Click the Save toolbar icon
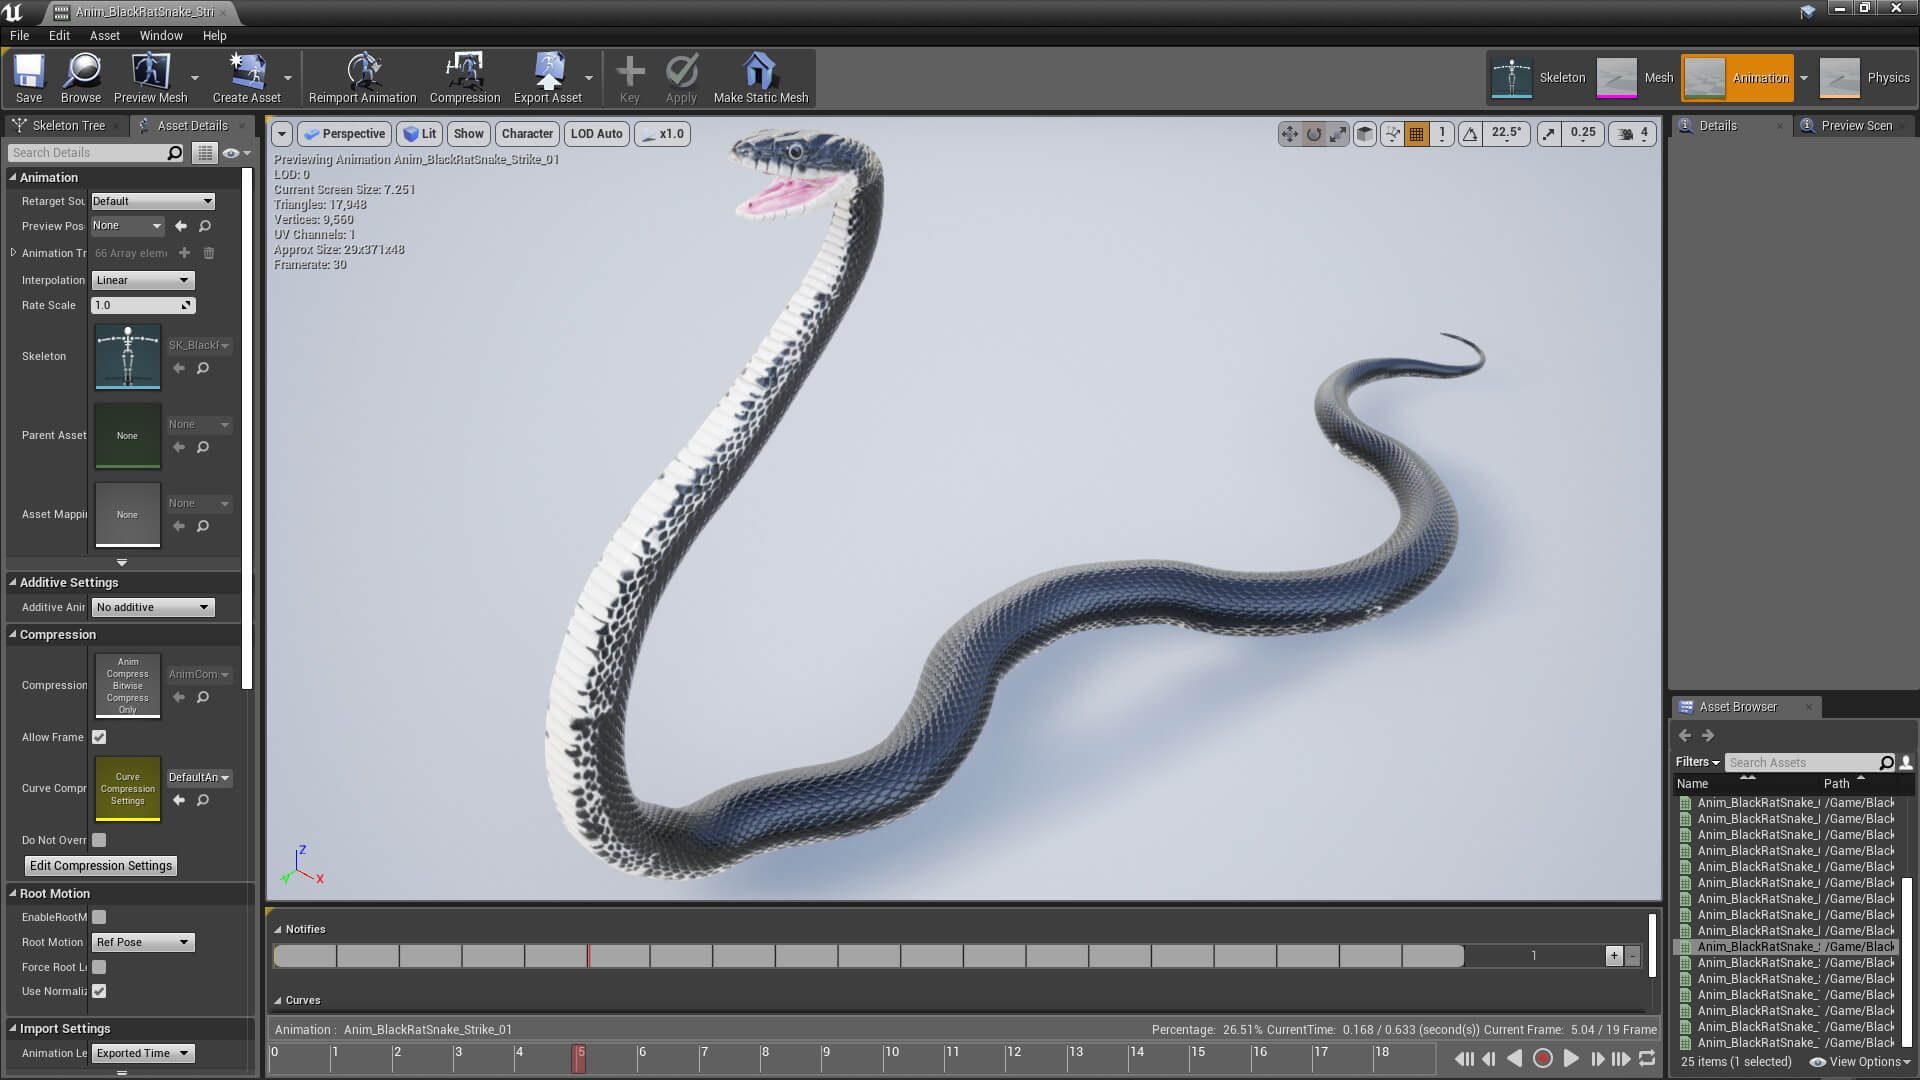 [x=29, y=78]
